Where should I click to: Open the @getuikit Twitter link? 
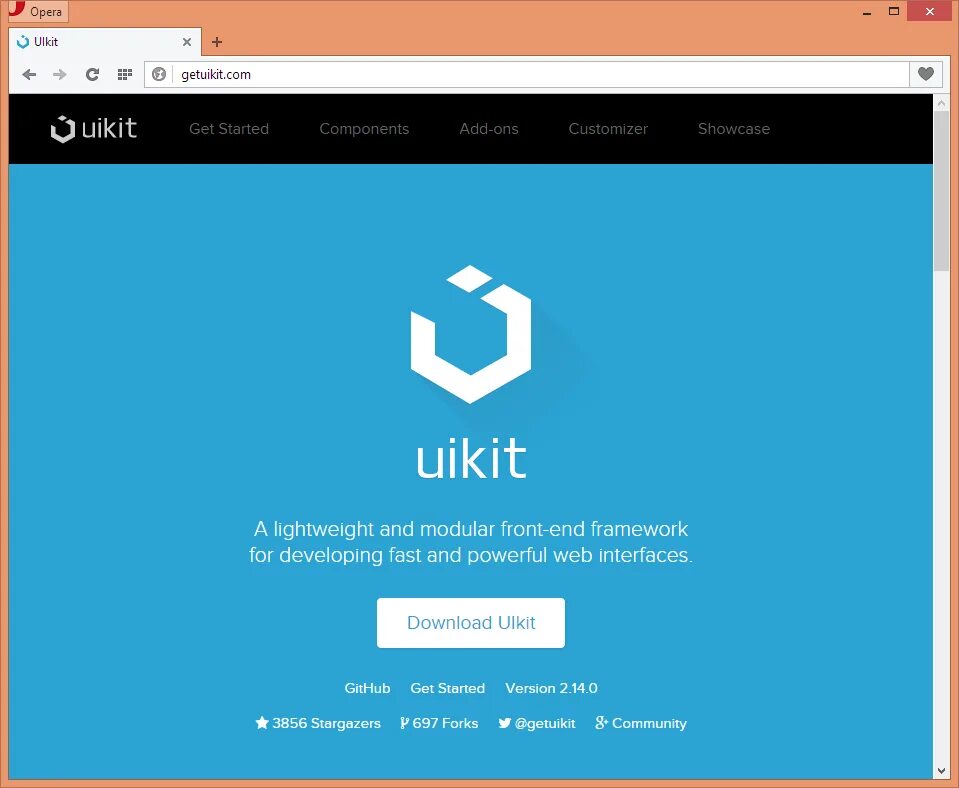[536, 723]
